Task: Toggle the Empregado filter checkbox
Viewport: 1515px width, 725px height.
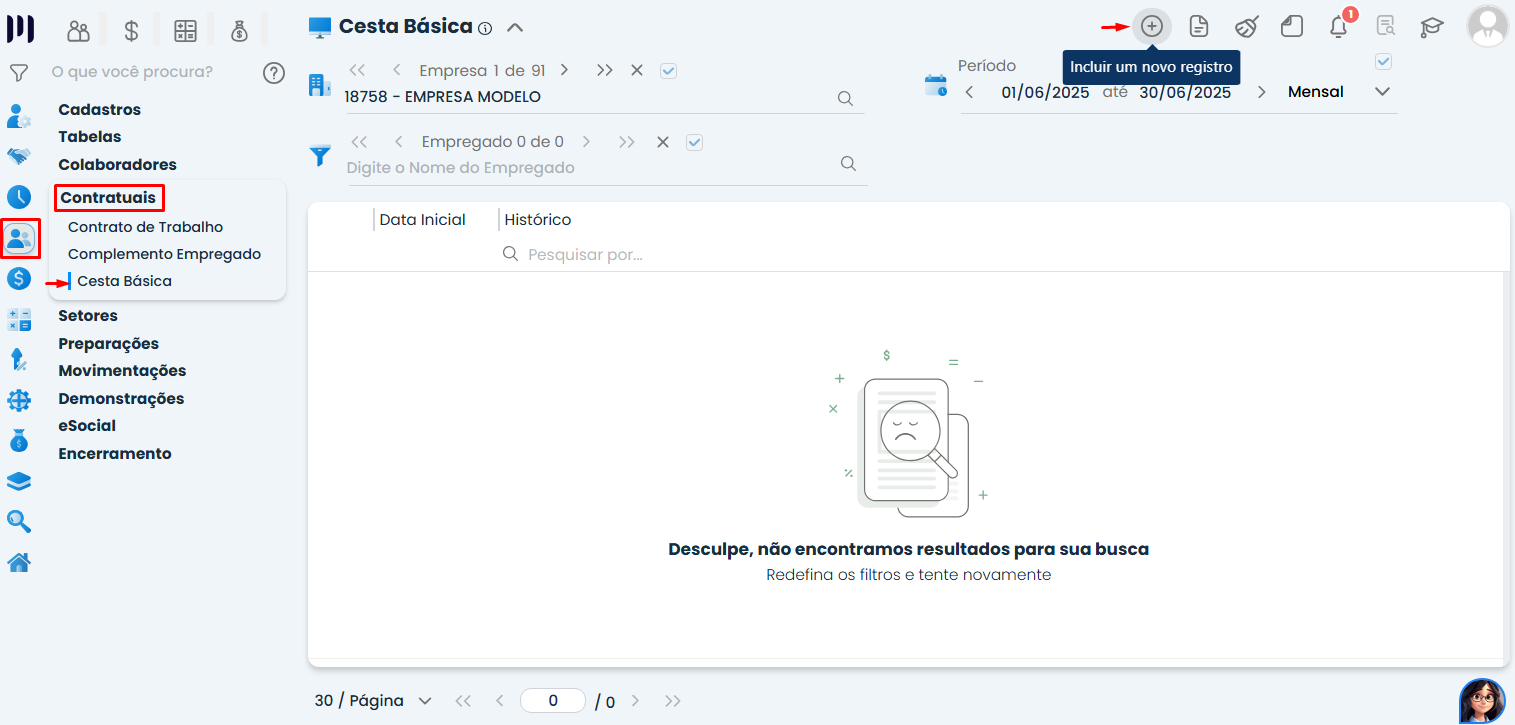Action: 695,142
